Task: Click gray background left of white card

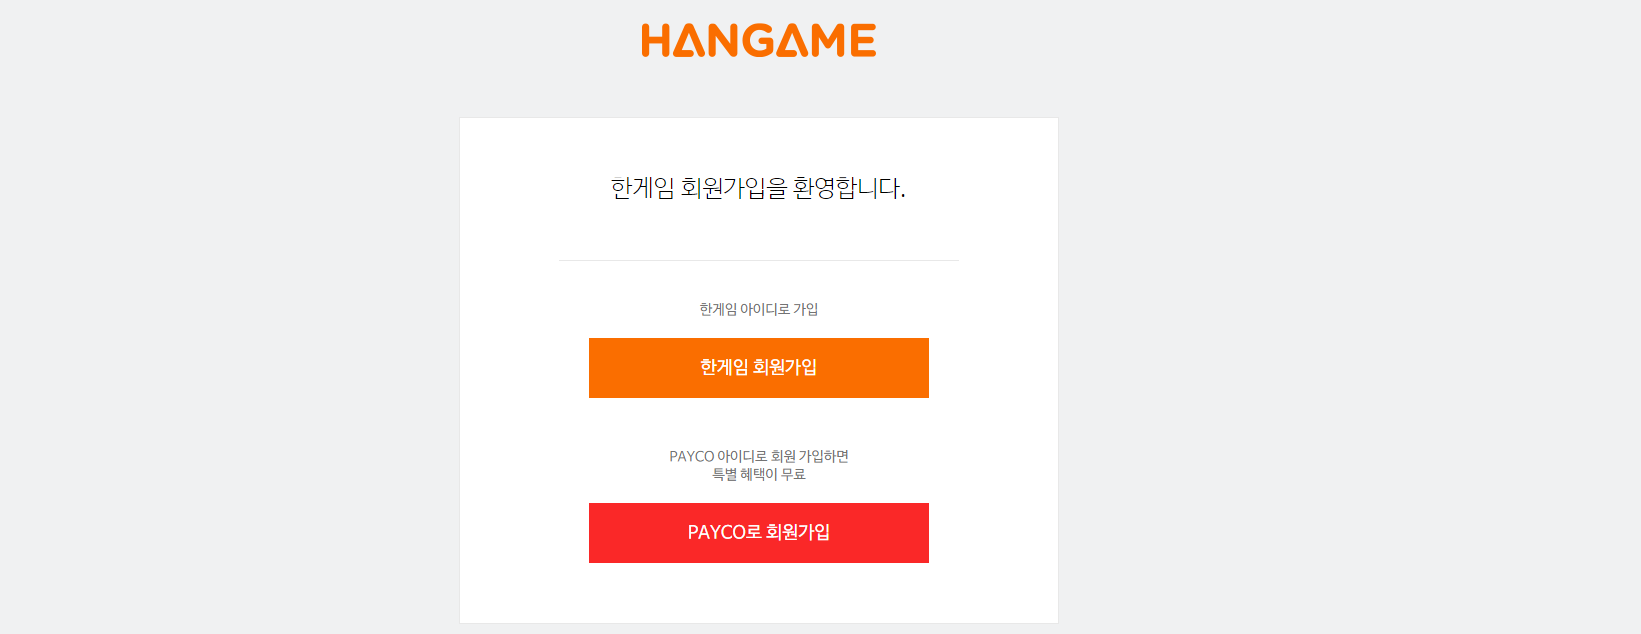Action: (x=230, y=370)
